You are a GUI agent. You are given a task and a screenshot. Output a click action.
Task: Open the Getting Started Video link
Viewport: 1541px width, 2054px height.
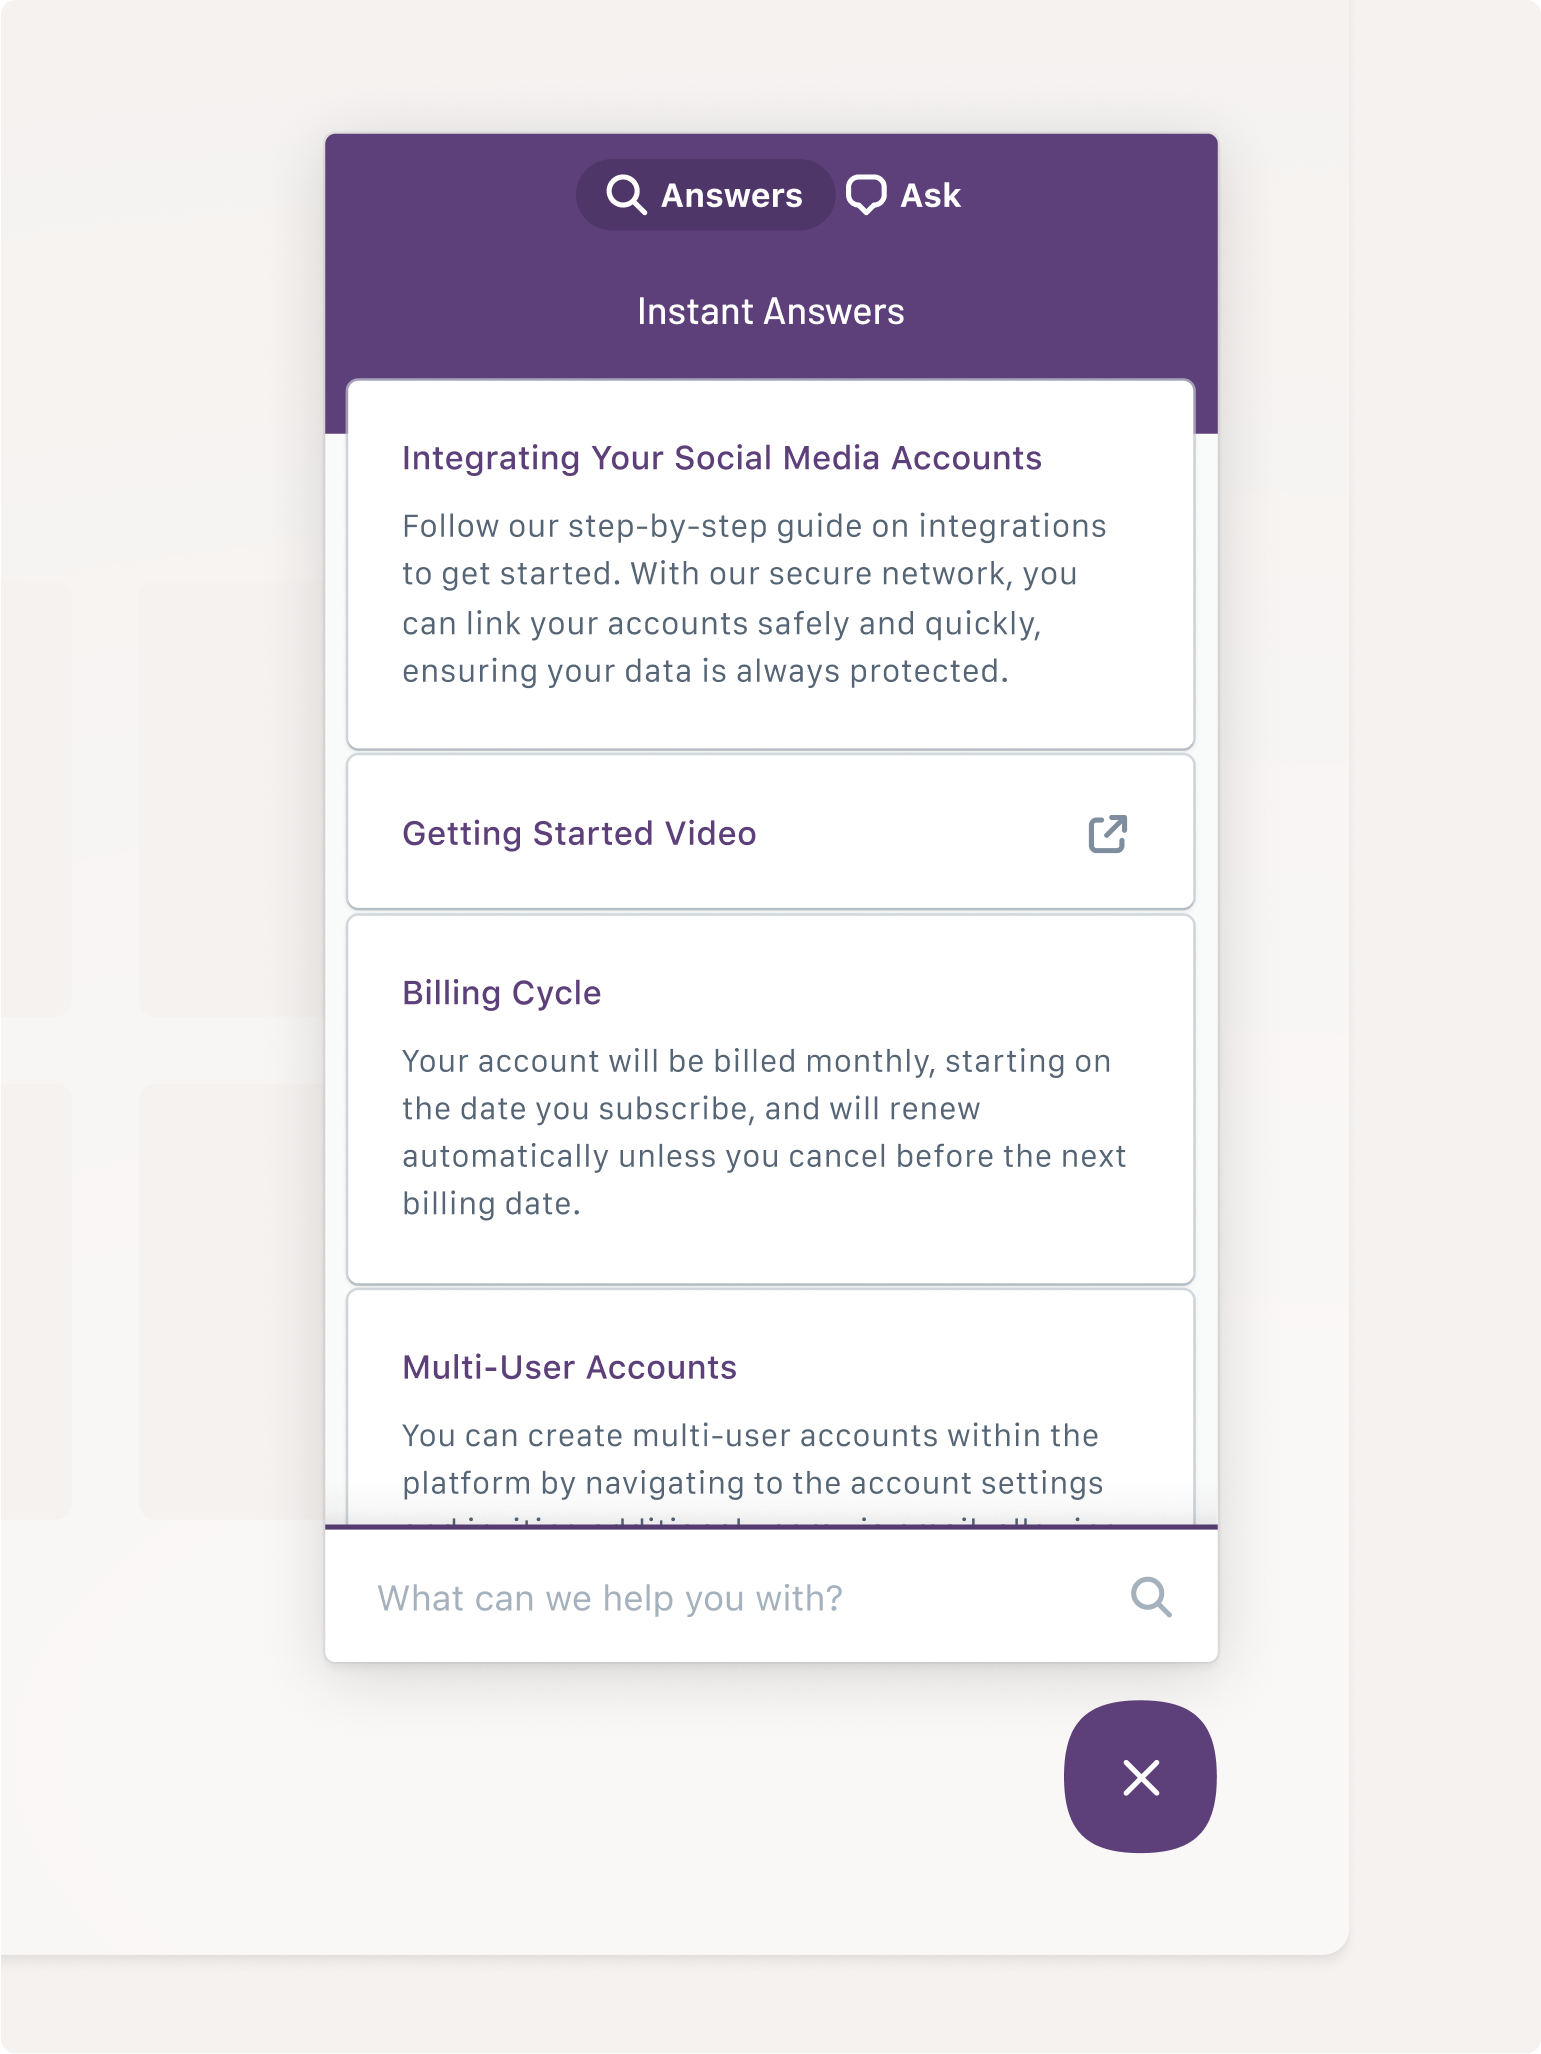(x=579, y=834)
